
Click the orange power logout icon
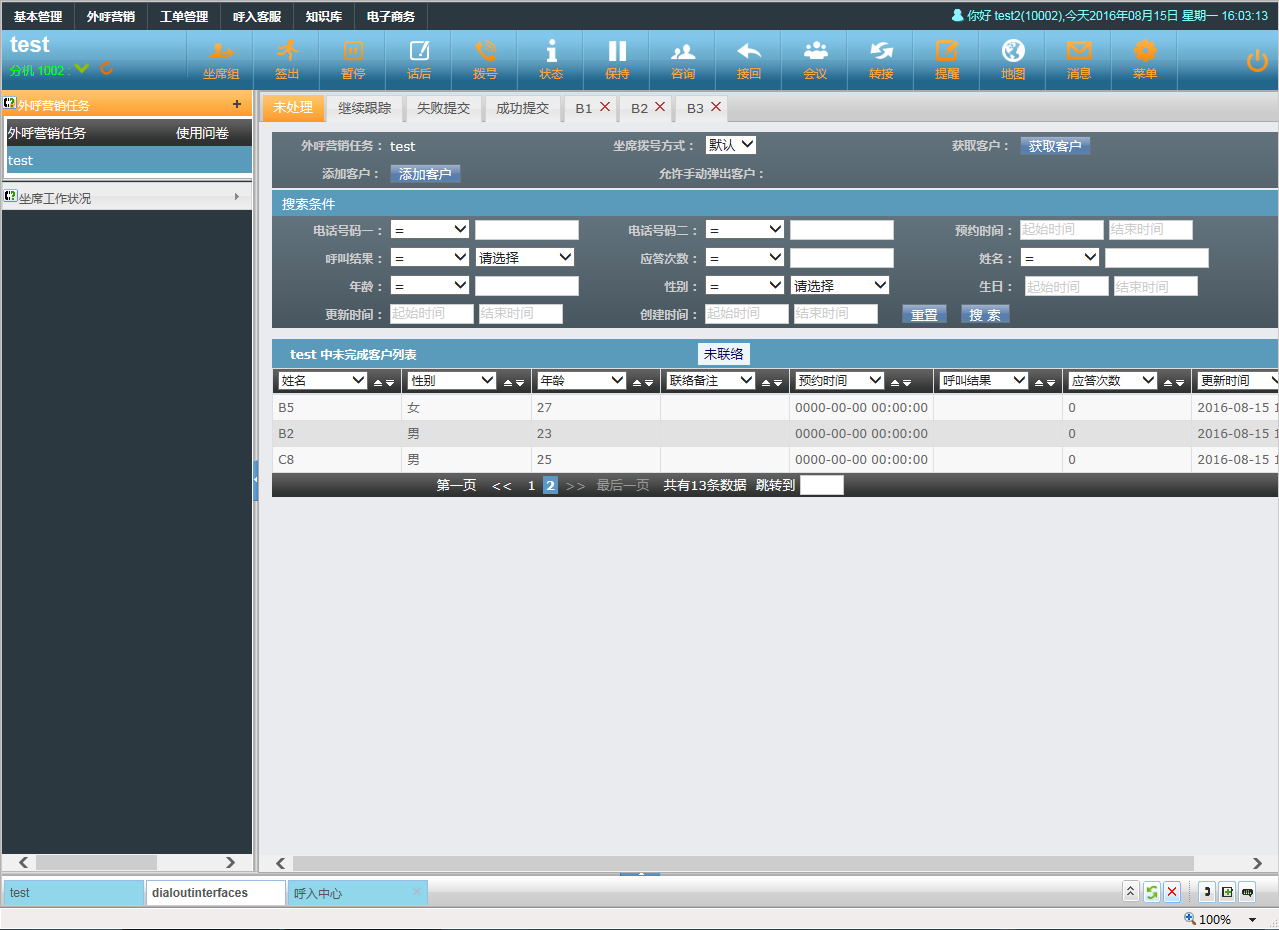[1257, 61]
